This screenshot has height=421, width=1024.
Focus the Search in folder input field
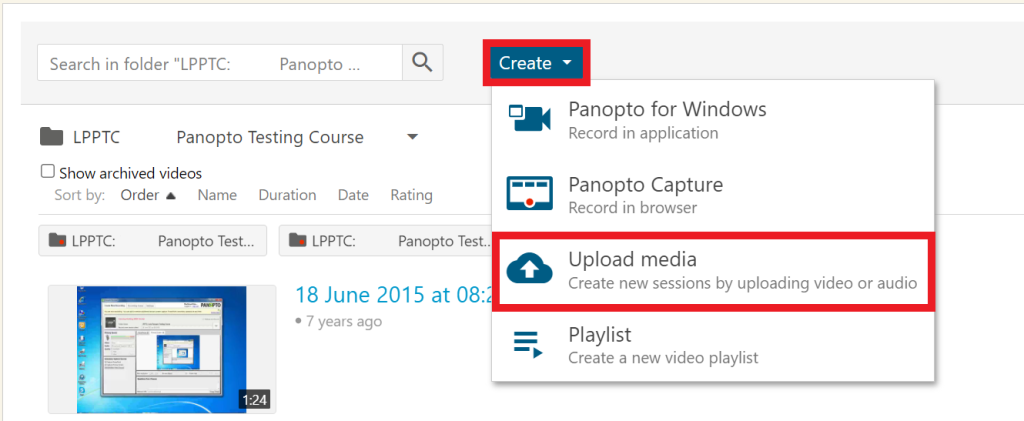(x=220, y=63)
